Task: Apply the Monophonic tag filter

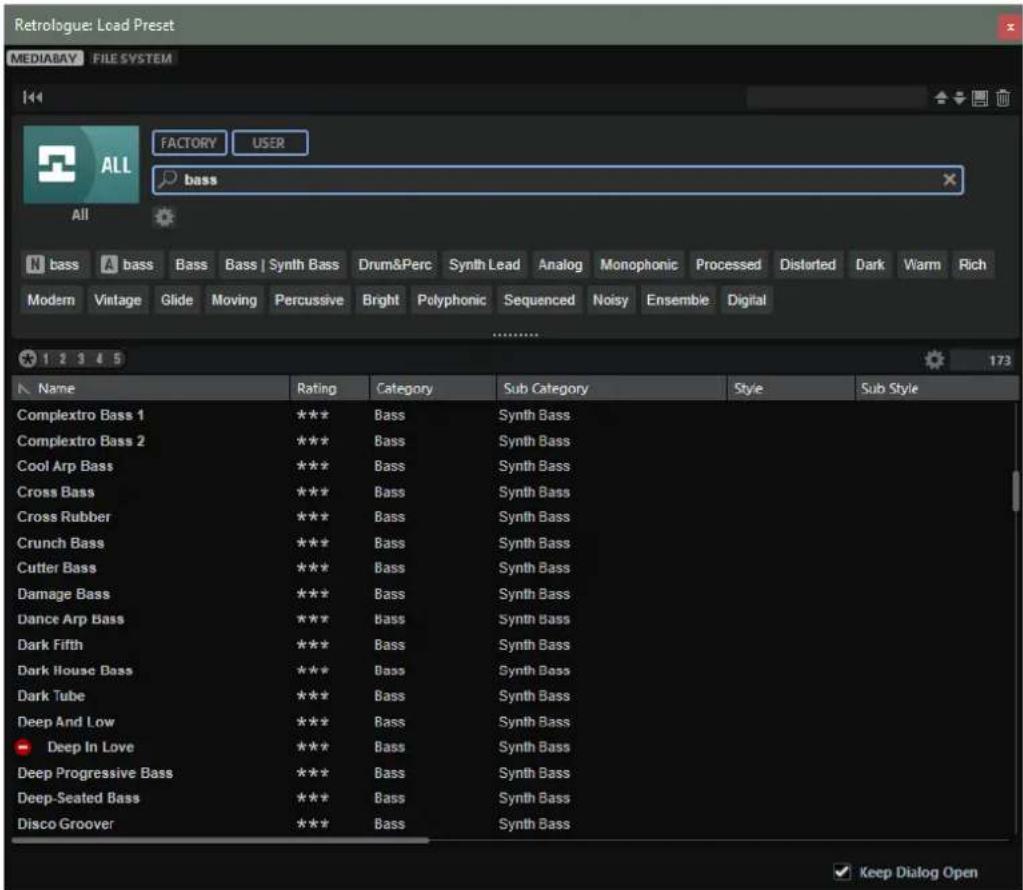Action: [639, 264]
